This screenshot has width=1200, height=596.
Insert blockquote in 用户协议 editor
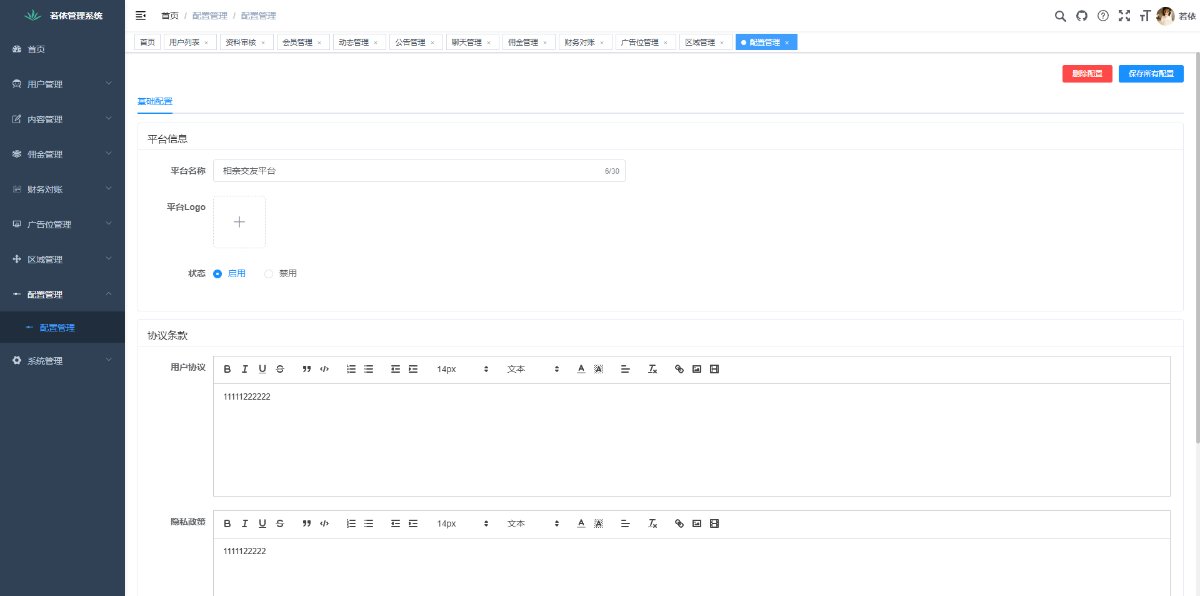pyautogui.click(x=307, y=369)
